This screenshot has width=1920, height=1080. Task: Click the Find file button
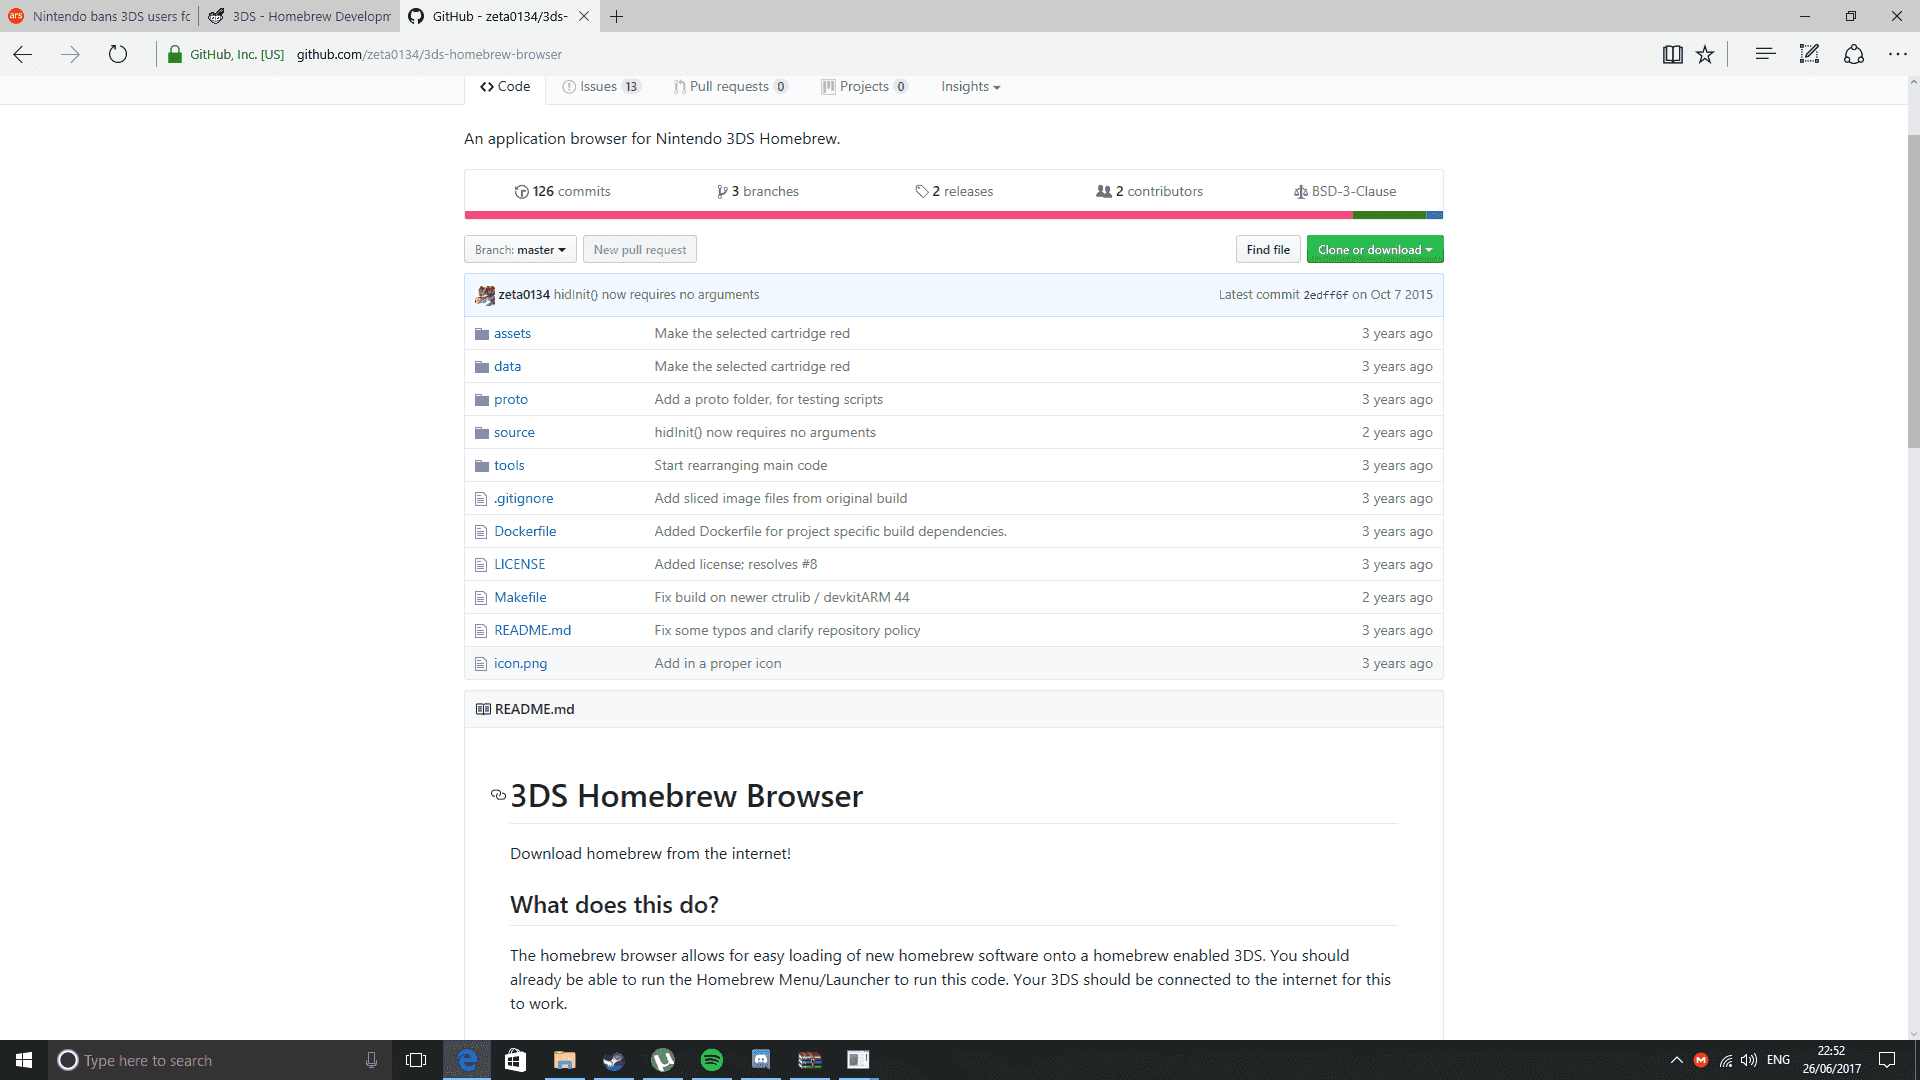pos(1268,250)
